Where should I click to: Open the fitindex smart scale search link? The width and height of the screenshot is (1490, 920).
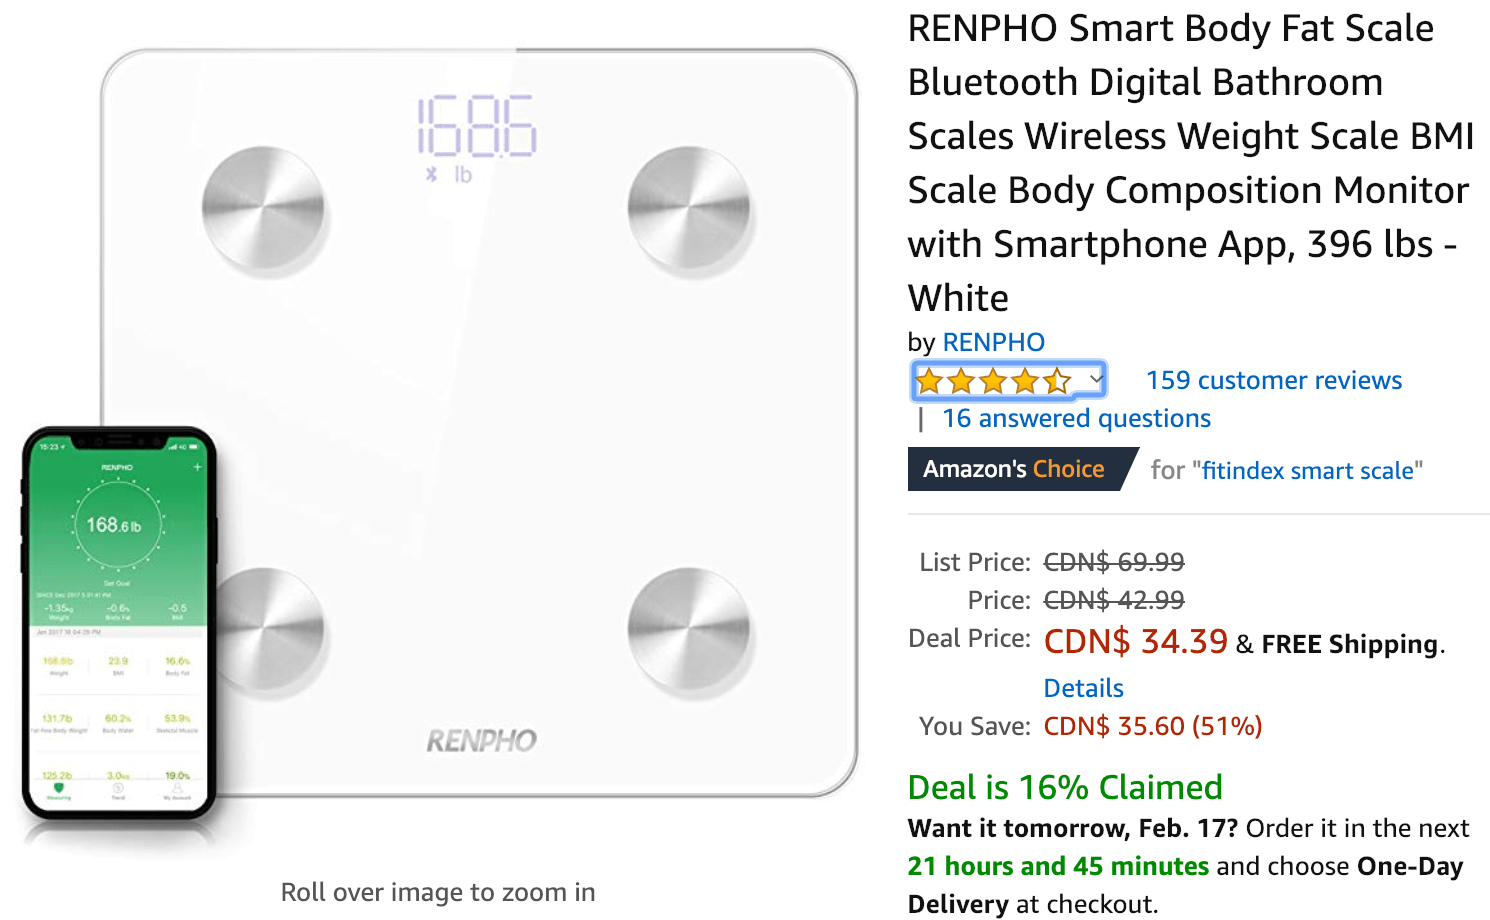(x=1307, y=470)
